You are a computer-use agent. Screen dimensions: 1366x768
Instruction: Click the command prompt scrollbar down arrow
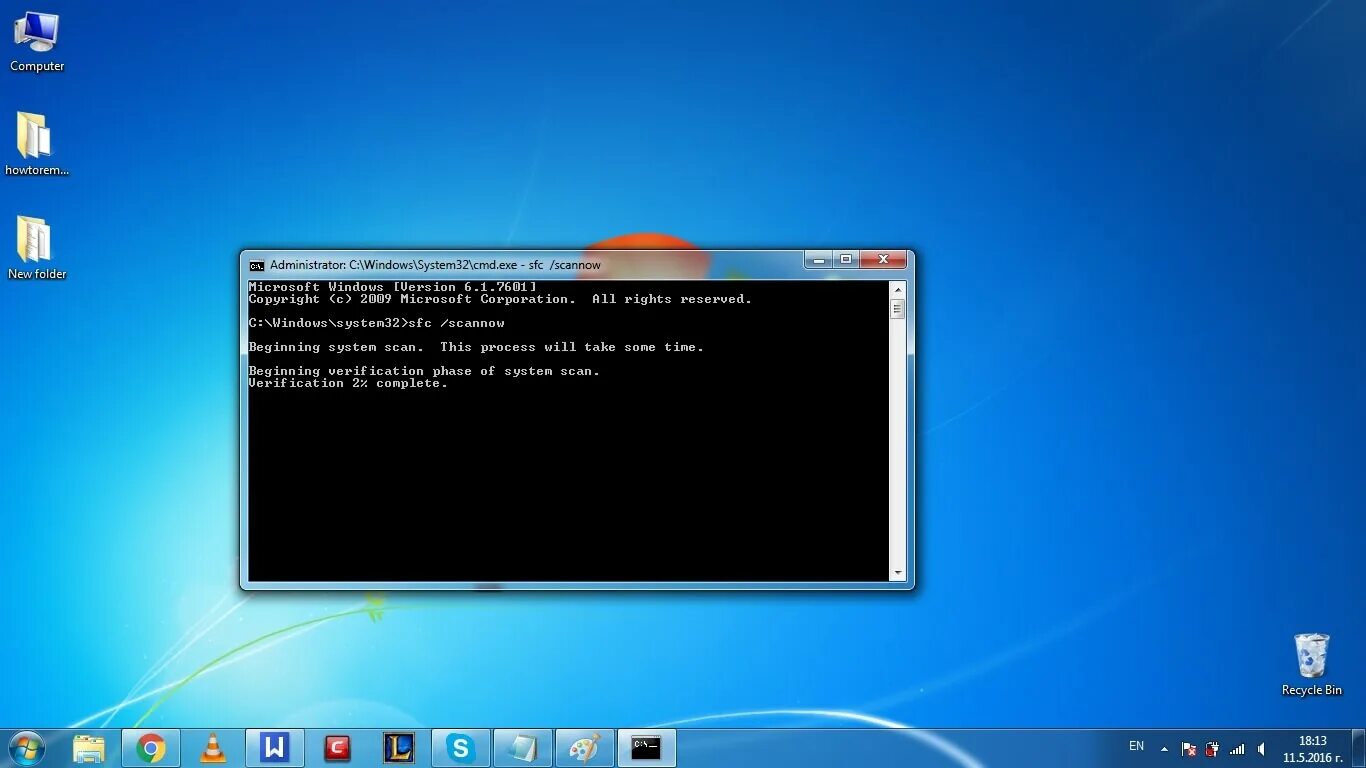pos(897,572)
